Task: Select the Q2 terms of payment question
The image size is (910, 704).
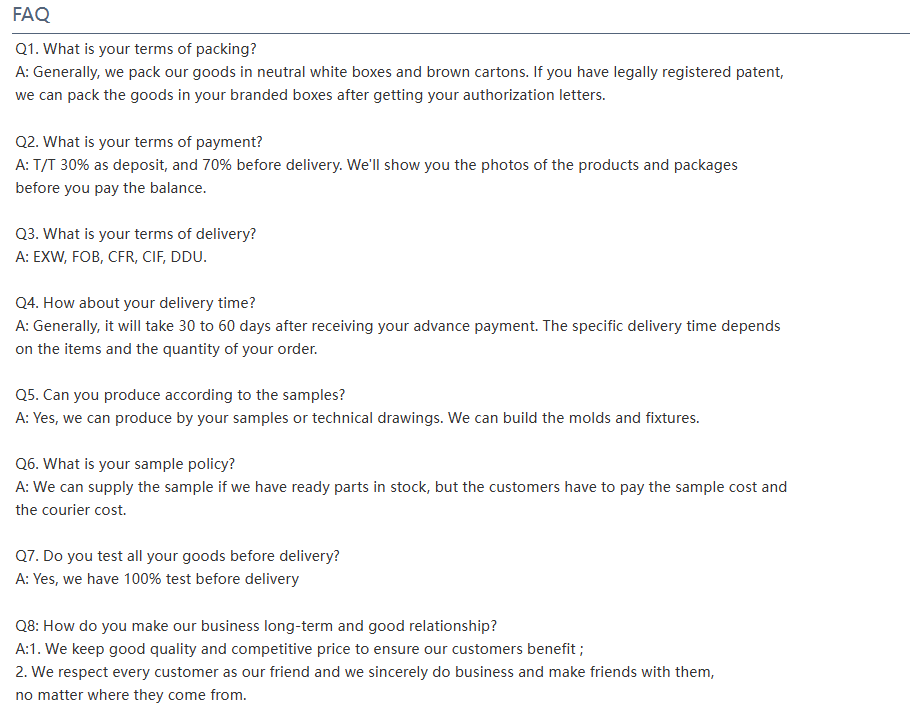Action: (x=139, y=142)
